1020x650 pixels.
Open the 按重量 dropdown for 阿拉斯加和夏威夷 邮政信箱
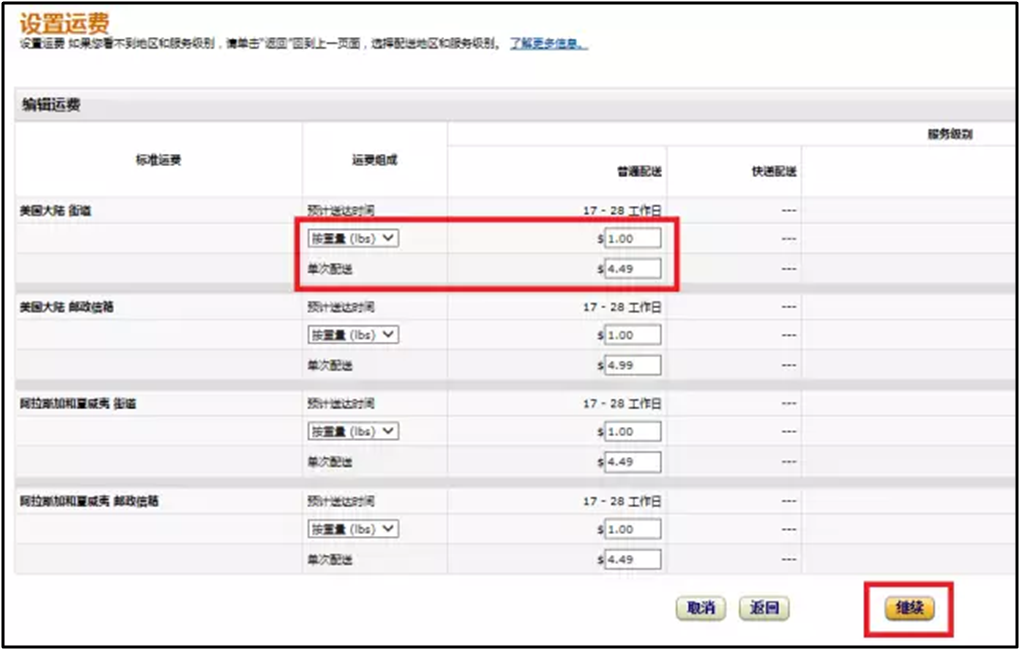click(352, 528)
